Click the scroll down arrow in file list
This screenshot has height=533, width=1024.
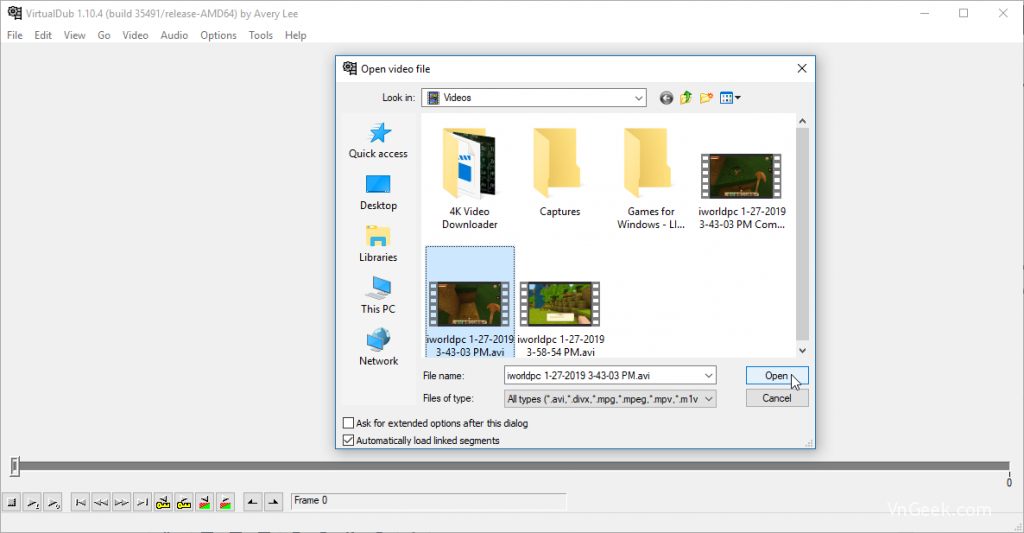pyautogui.click(x=803, y=351)
